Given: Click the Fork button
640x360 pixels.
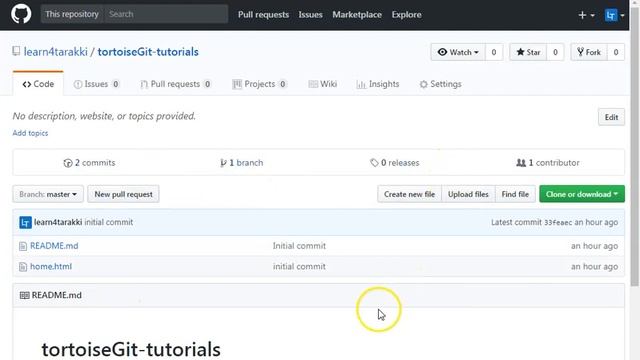Looking at the screenshot, I should 589,52.
